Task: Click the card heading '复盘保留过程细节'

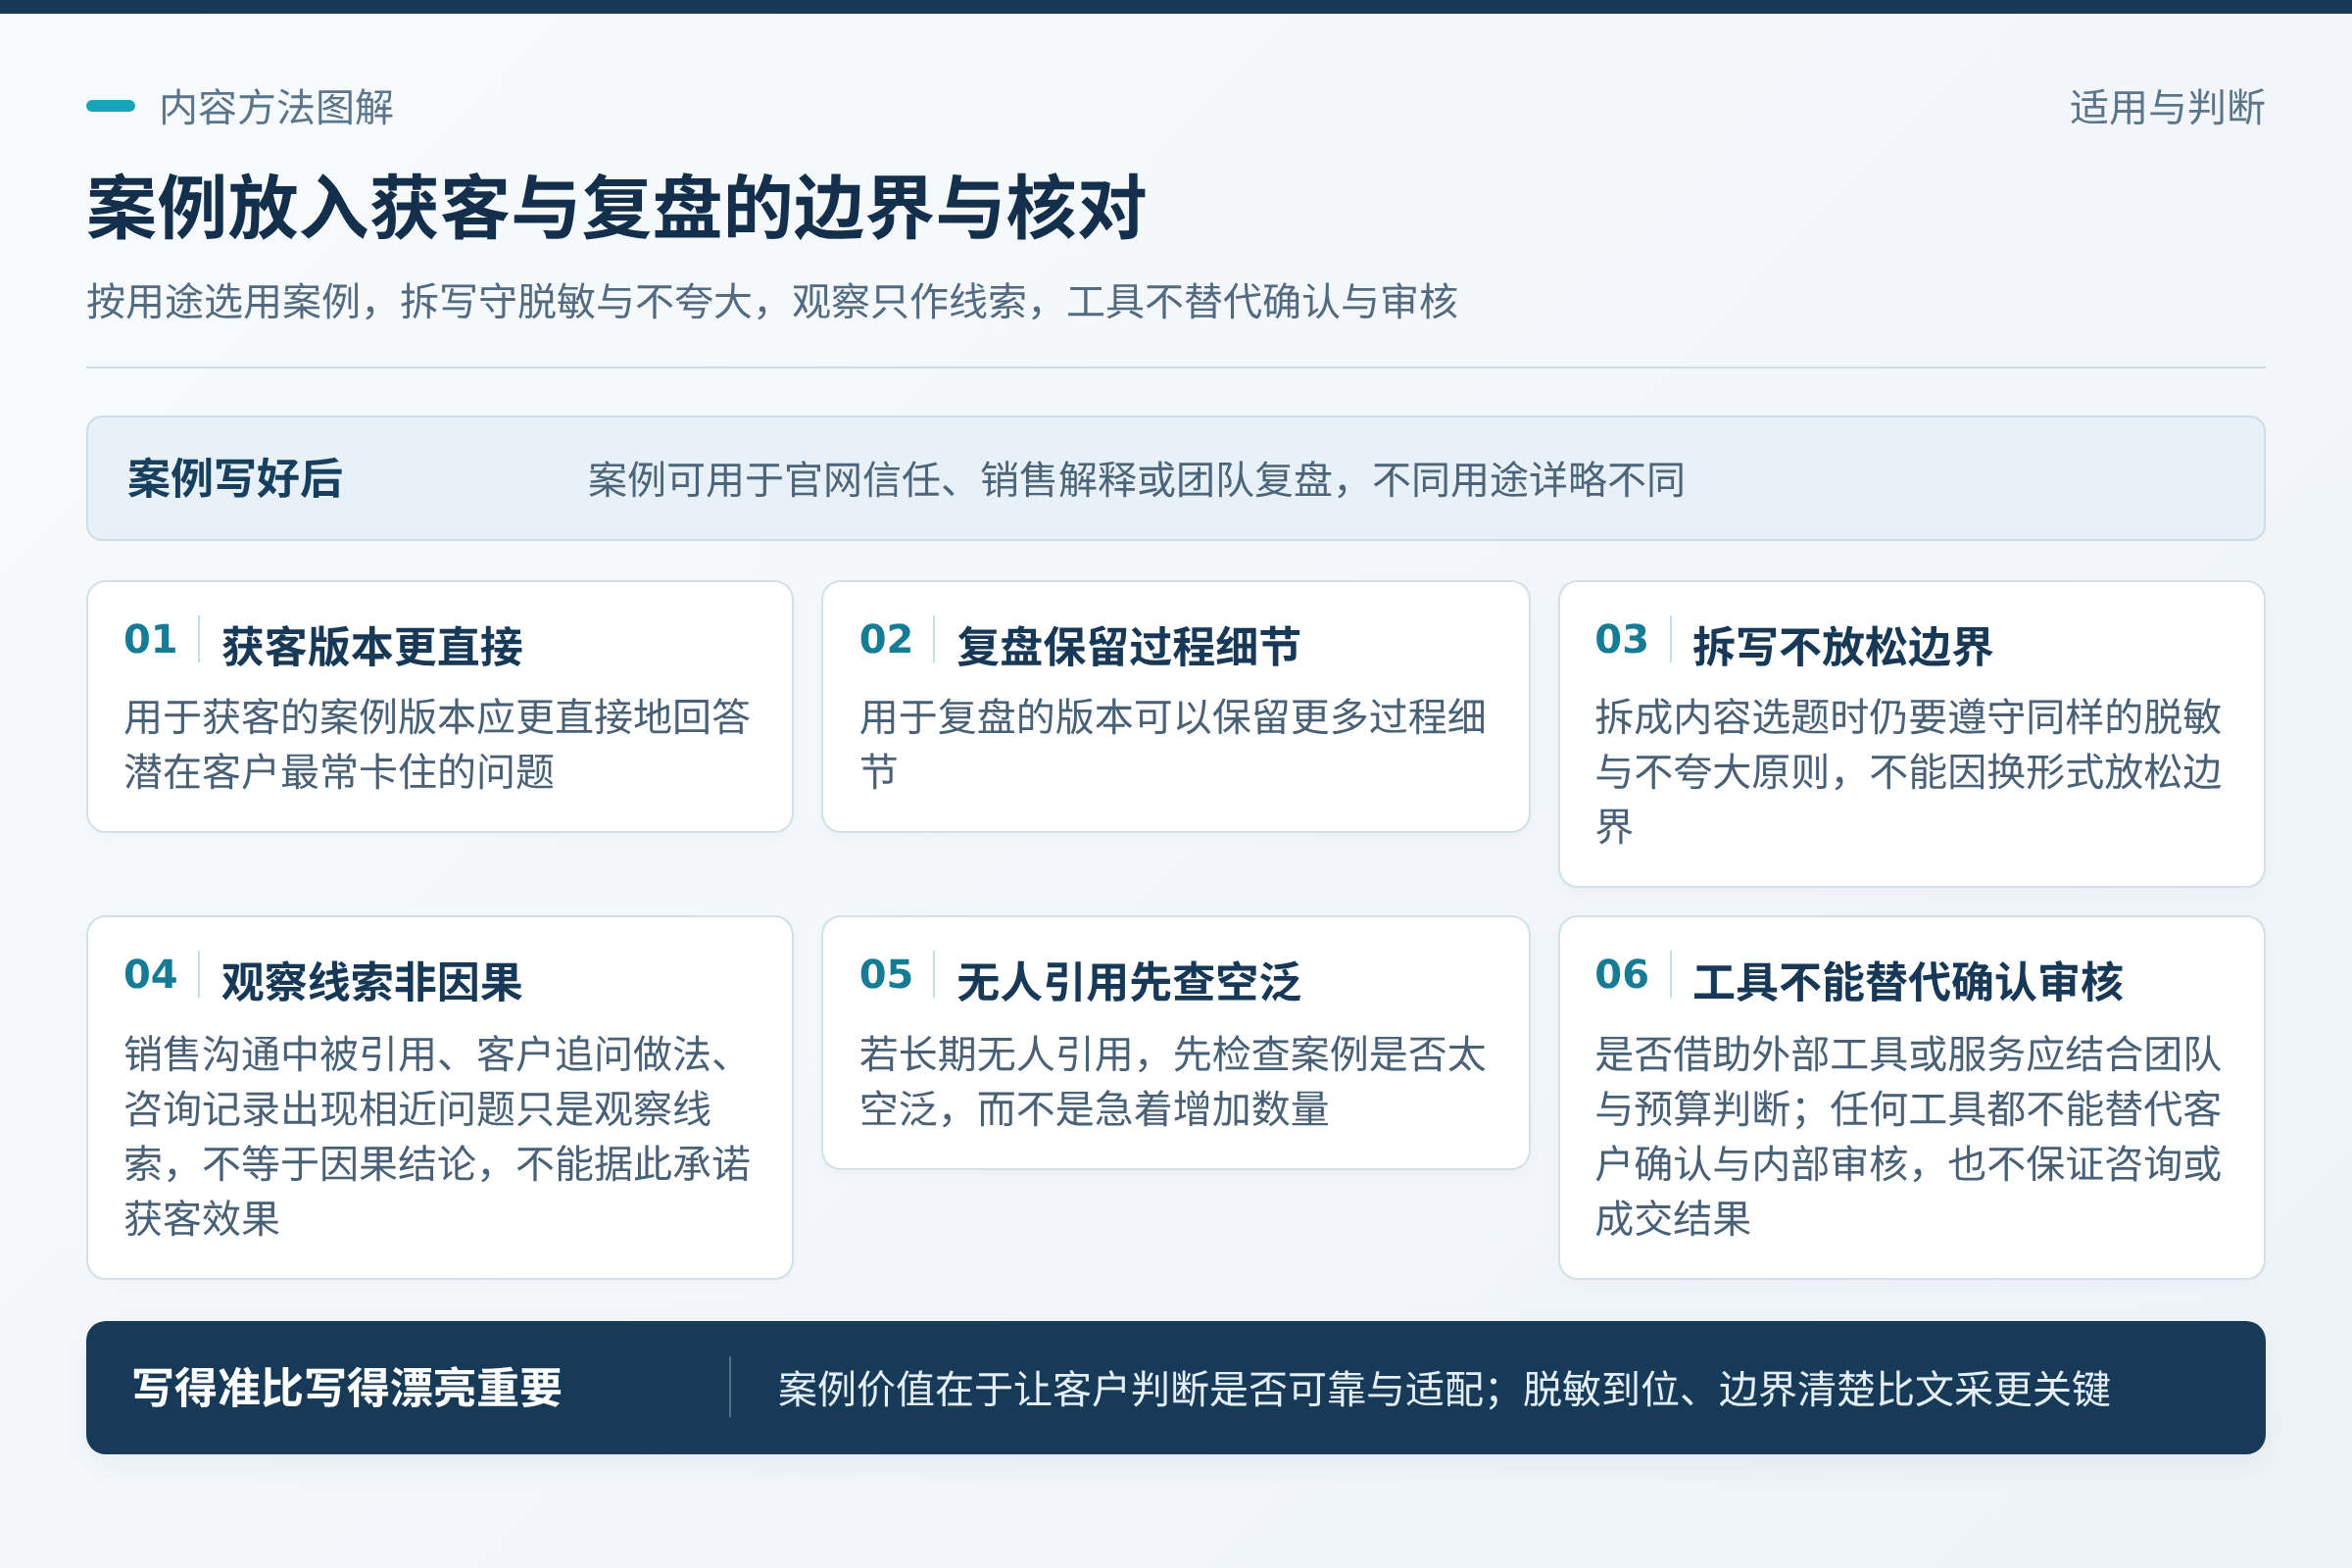Action: pyautogui.click(x=1129, y=646)
